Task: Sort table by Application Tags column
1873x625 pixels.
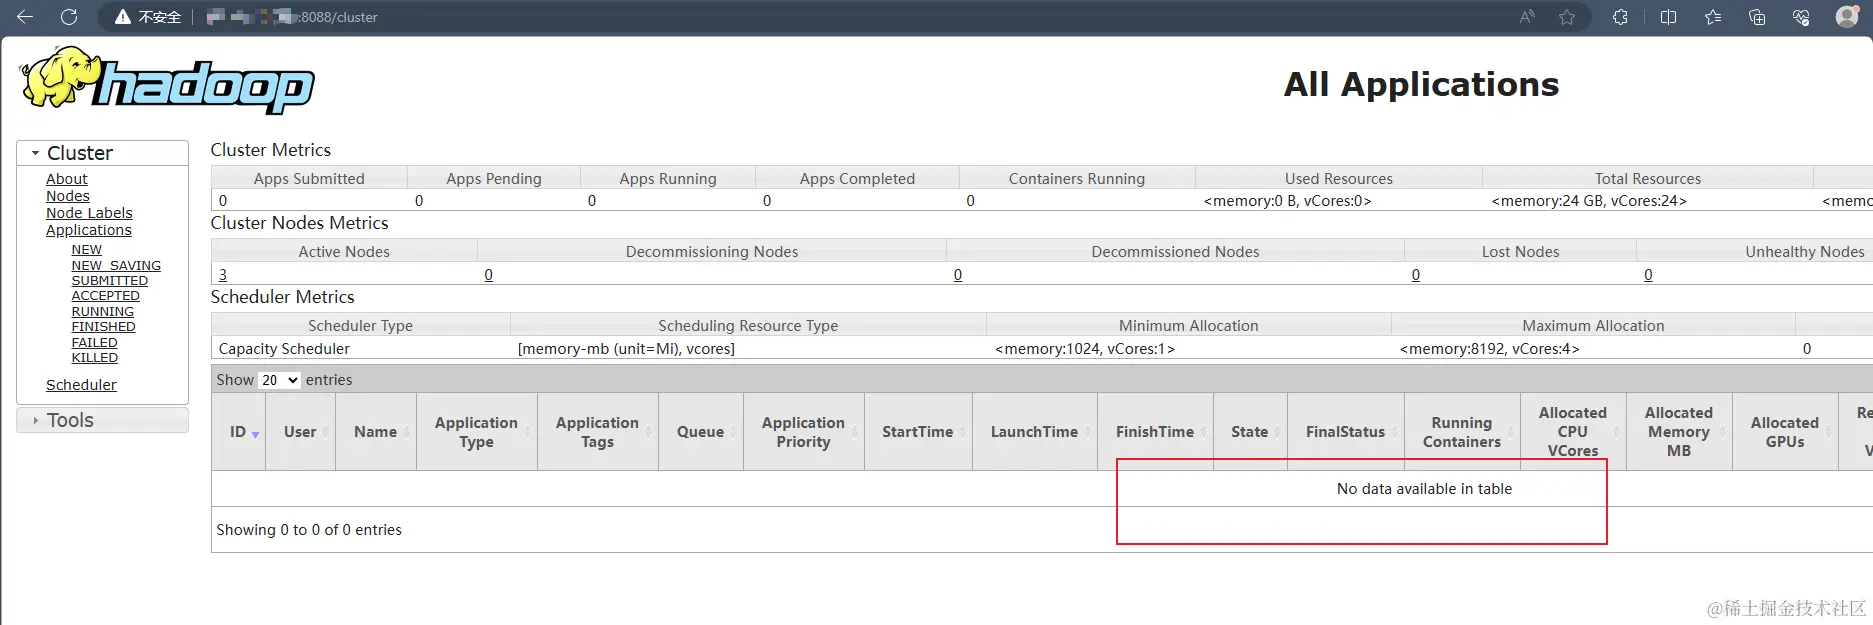Action: pos(598,432)
